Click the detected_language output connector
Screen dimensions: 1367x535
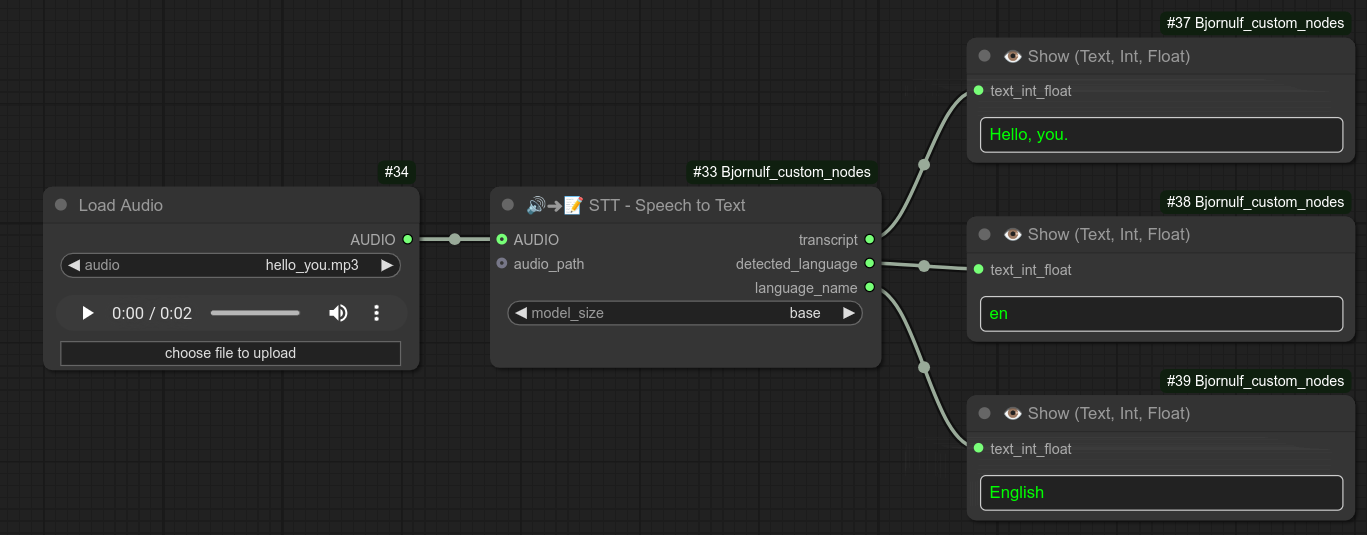(x=870, y=264)
